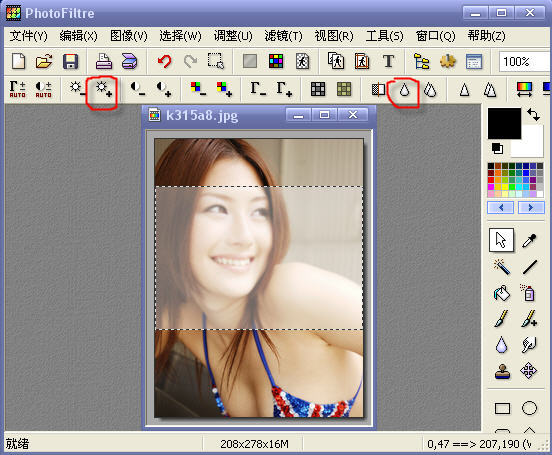This screenshot has height=455, width=552.
Task: Choose the advanced brush tool
Action: coord(529,318)
